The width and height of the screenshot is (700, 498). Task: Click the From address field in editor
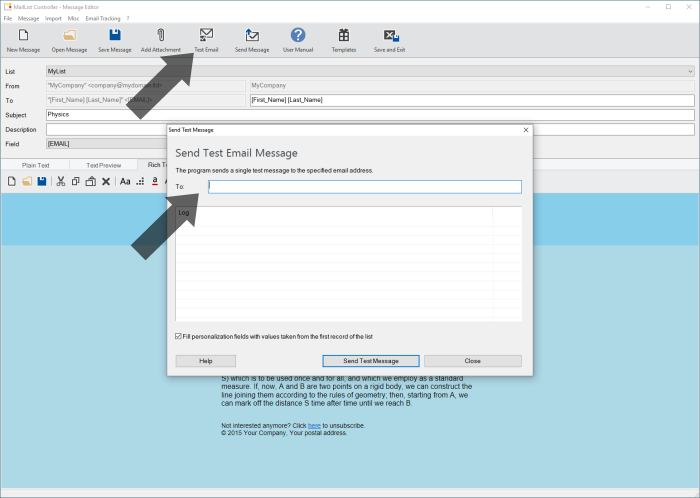(x=146, y=86)
